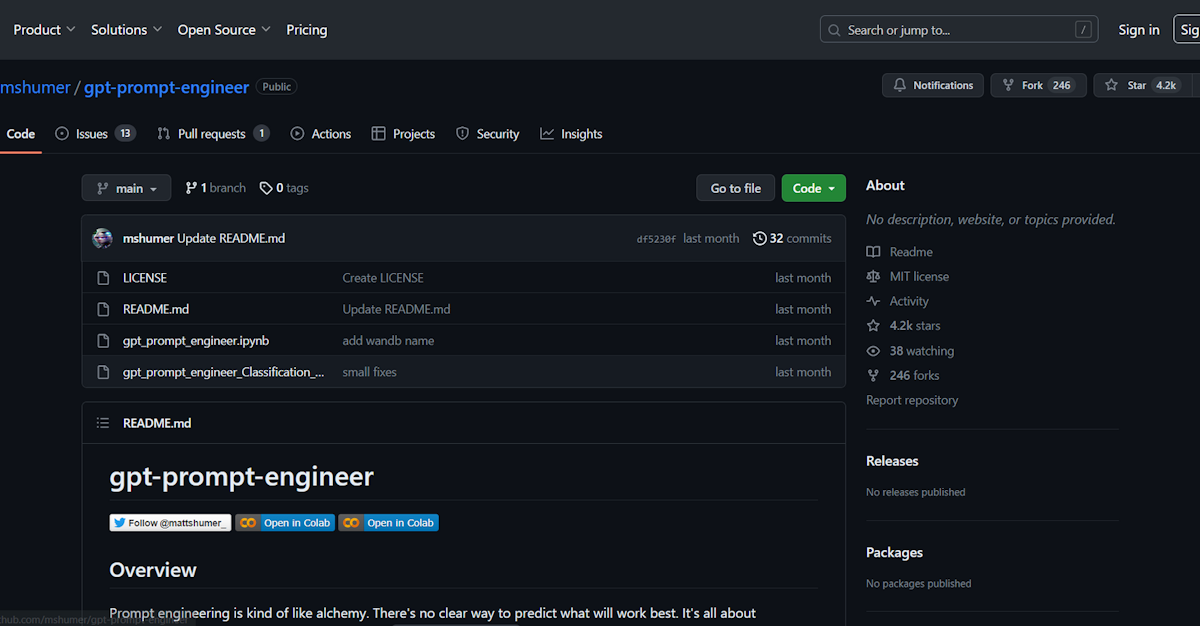Click the magnifier icon in search box
Viewport: 1200px width, 626px height.
click(x=835, y=30)
